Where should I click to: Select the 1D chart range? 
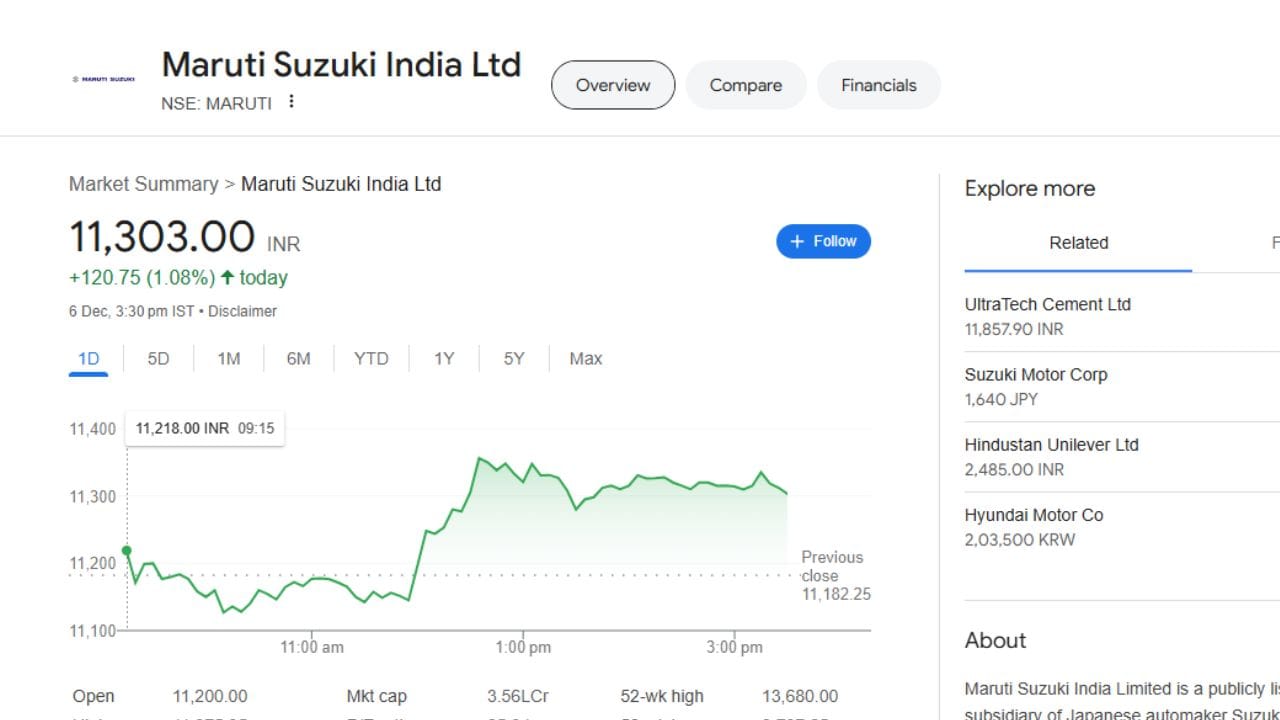point(88,359)
